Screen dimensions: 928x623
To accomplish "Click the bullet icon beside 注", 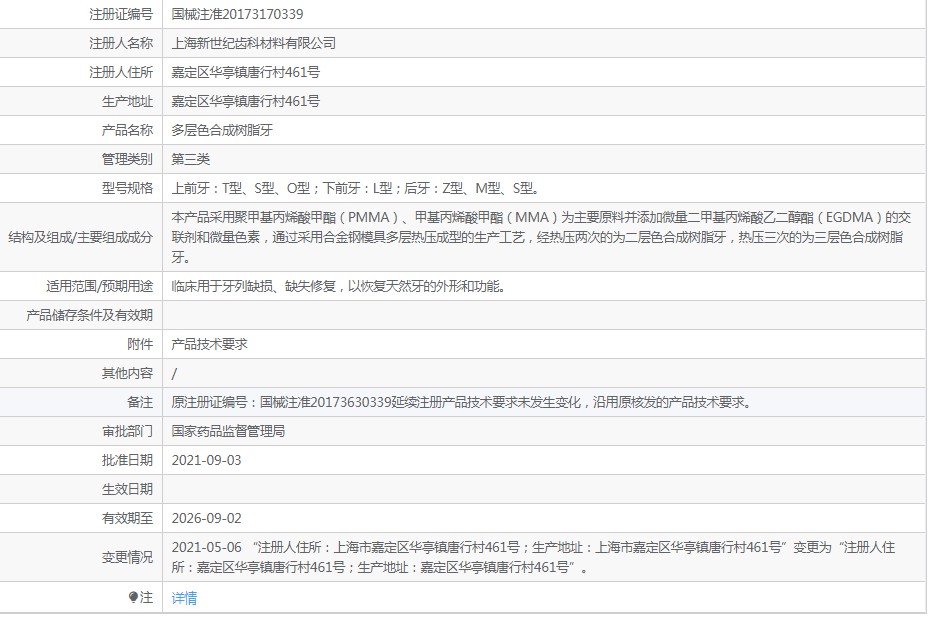I will pyautogui.click(x=133, y=598).
